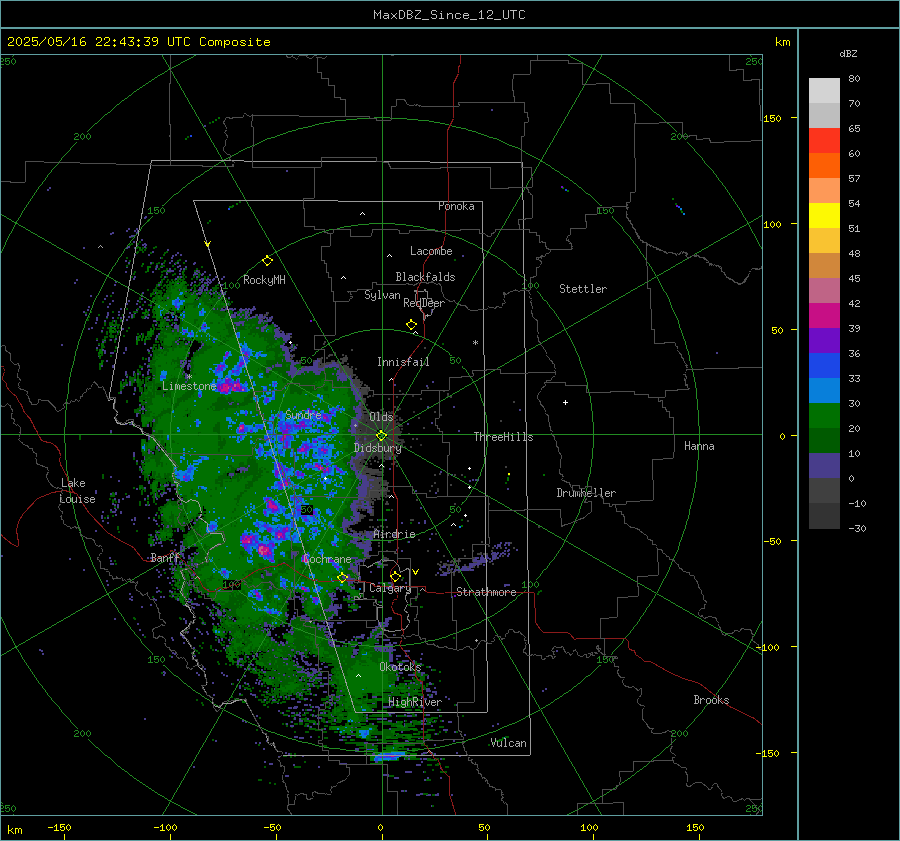The height and width of the screenshot is (841, 900).
Task: Click the red 65 dBZ legend color
Action: point(824,141)
